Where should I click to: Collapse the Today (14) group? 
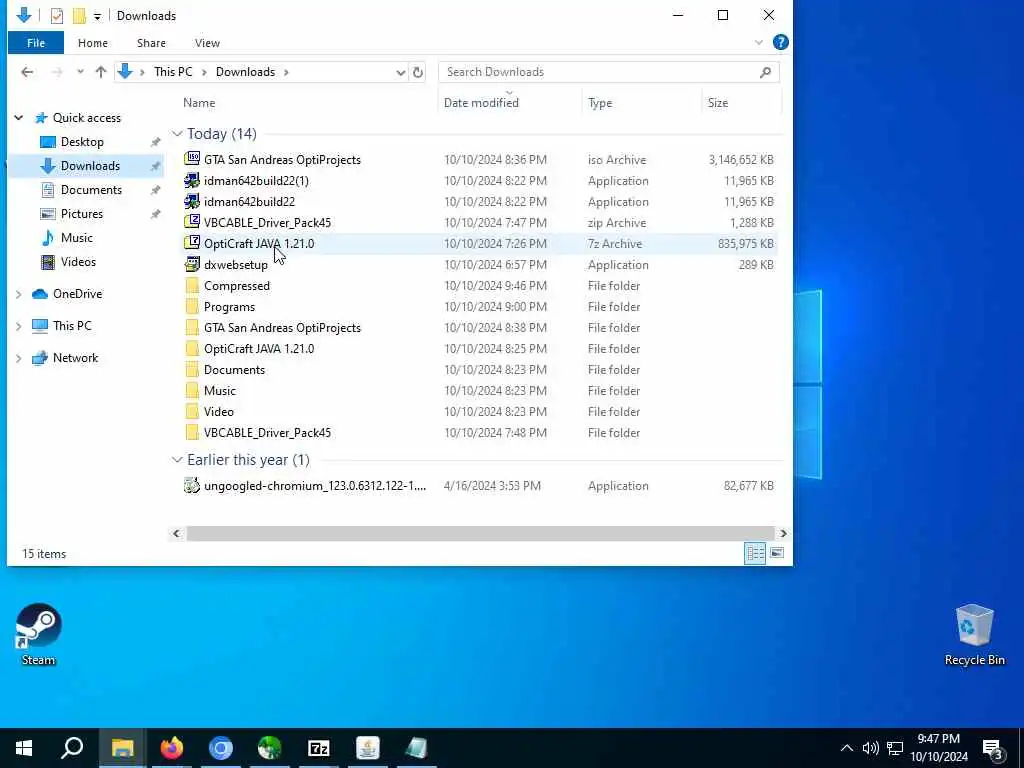click(x=177, y=134)
